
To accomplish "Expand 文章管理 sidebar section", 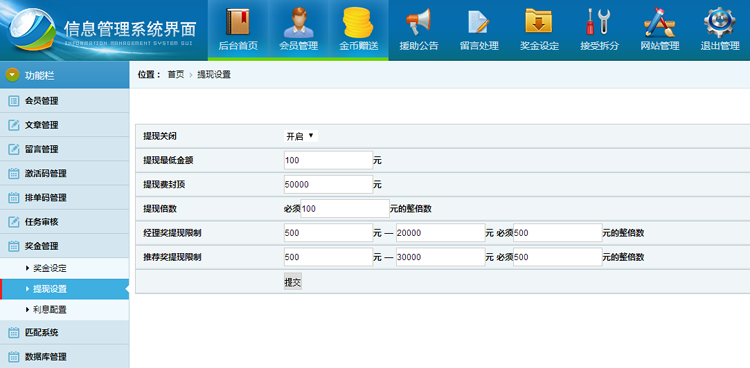I will point(65,125).
